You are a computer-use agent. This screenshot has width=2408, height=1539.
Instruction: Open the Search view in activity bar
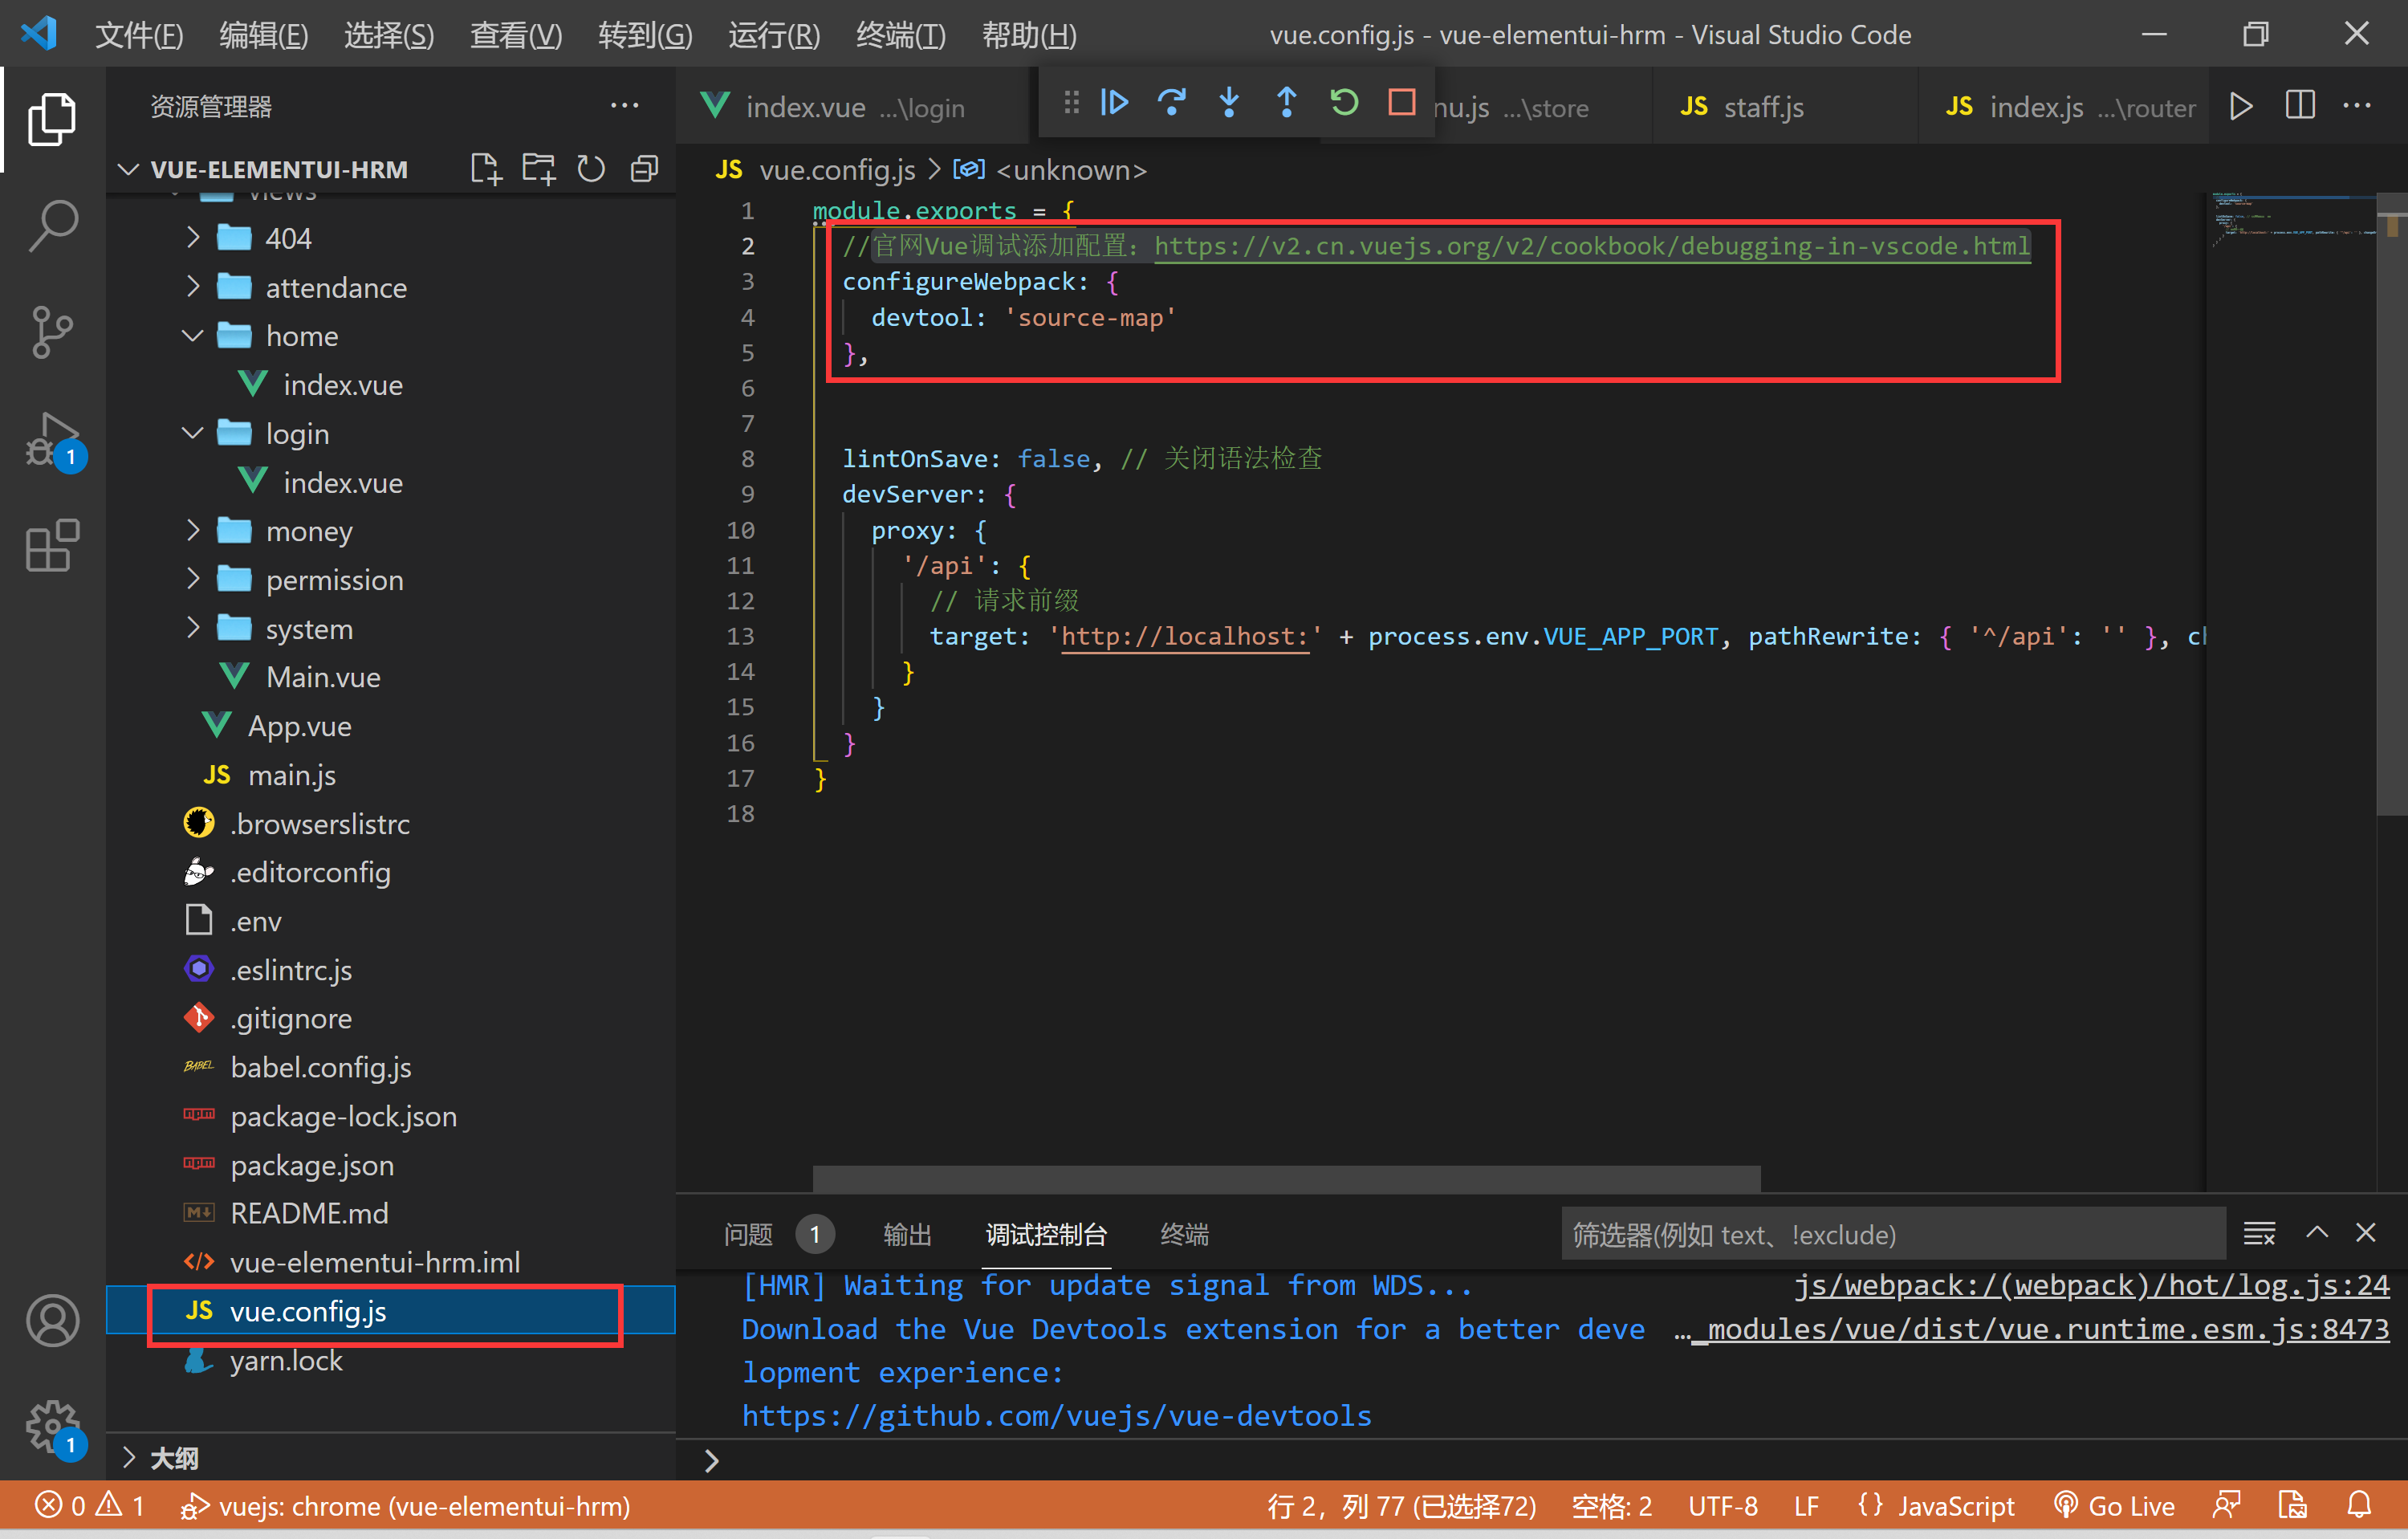coord(52,225)
